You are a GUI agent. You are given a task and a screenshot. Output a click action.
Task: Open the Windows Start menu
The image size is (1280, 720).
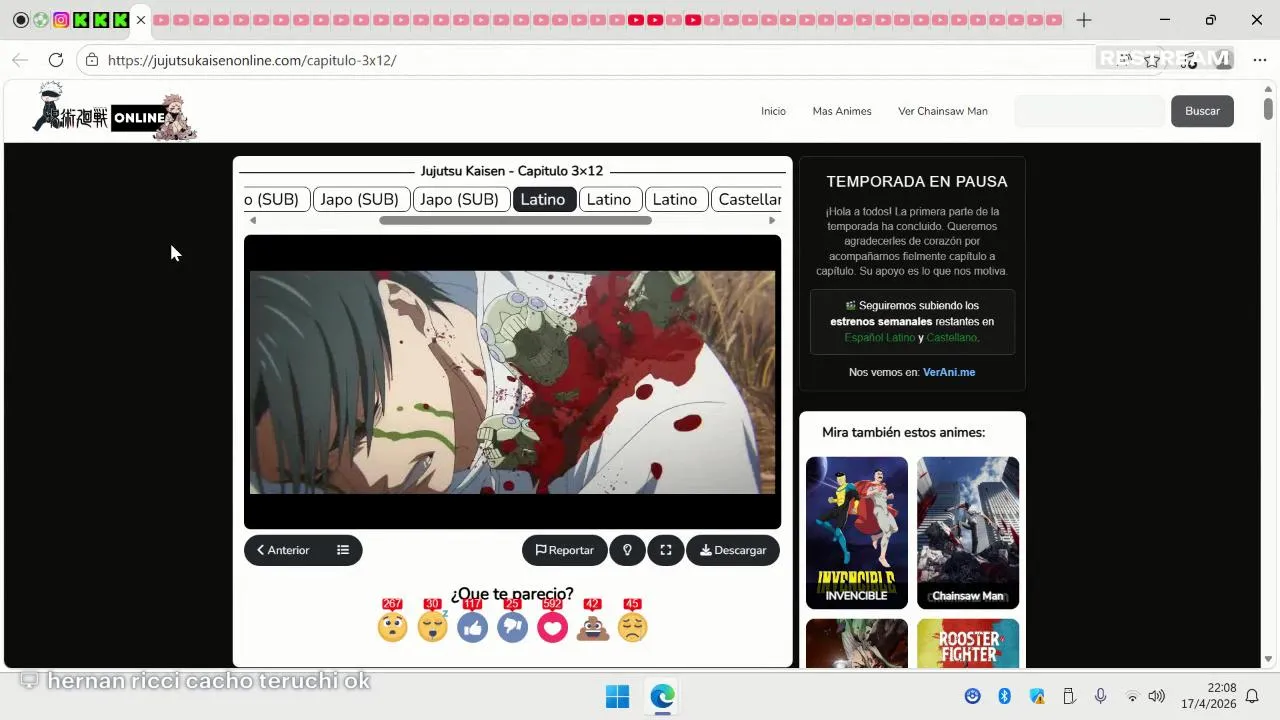click(x=617, y=696)
